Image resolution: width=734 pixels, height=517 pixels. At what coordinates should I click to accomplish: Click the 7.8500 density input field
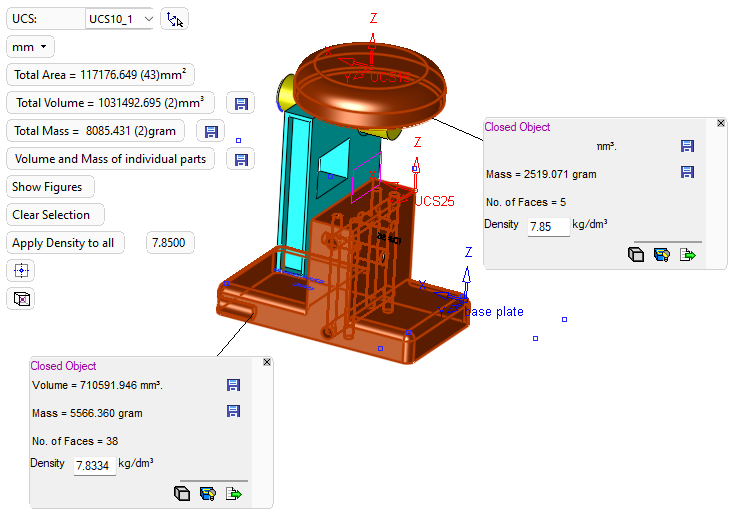click(x=170, y=243)
